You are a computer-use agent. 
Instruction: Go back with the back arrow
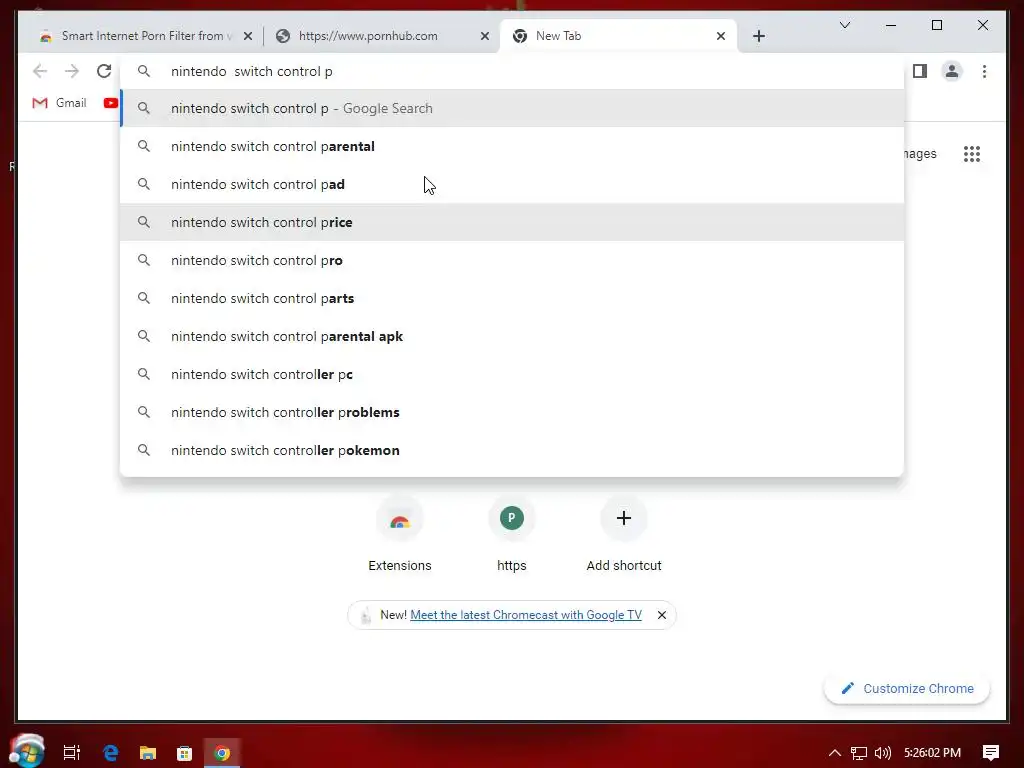pos(40,71)
